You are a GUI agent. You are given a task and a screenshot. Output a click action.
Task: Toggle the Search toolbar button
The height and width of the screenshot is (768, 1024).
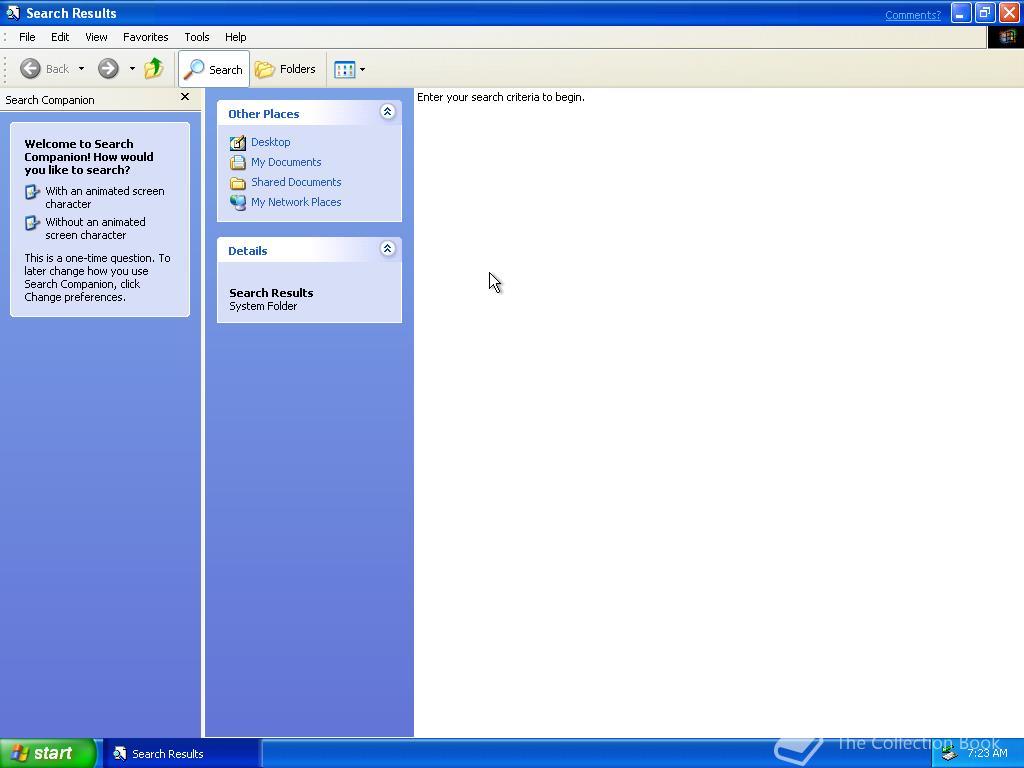(214, 69)
